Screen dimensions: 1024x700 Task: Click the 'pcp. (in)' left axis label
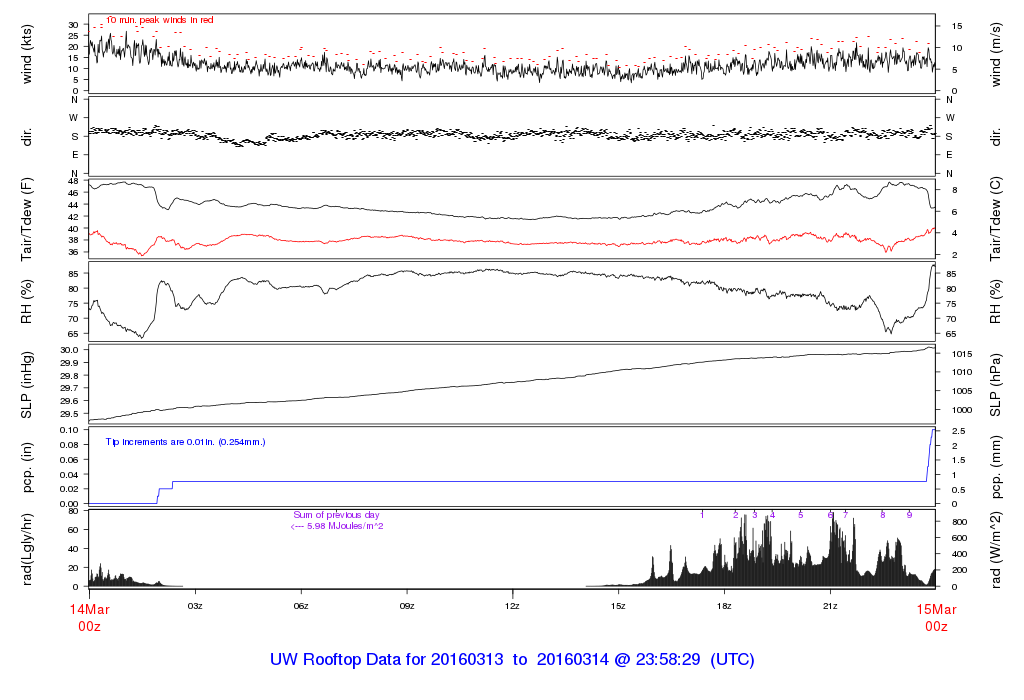(27, 466)
